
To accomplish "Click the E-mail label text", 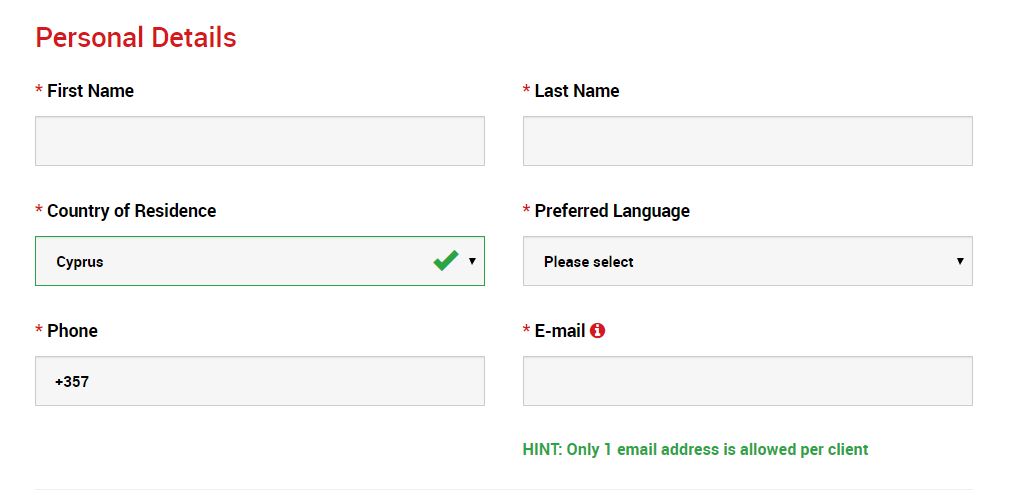I will point(559,331).
